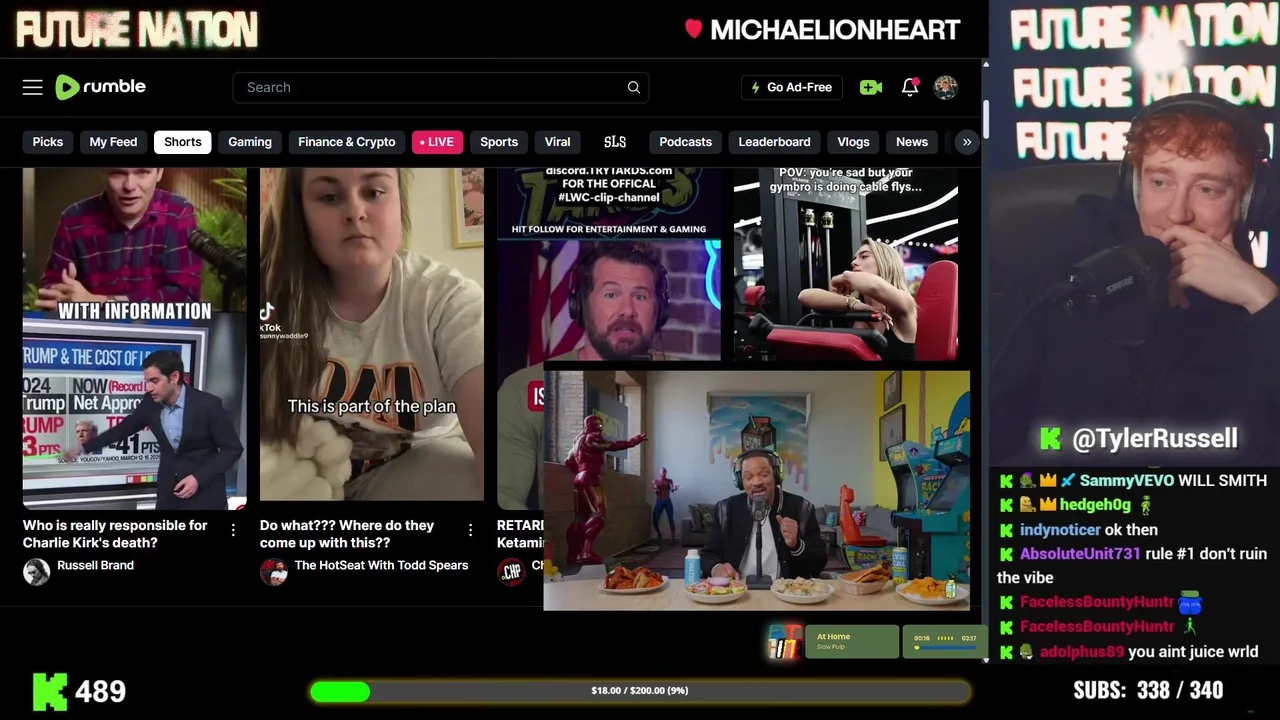The image size is (1280, 720).
Task: Click SammyVEVO's chat message
Action: click(x=1133, y=481)
